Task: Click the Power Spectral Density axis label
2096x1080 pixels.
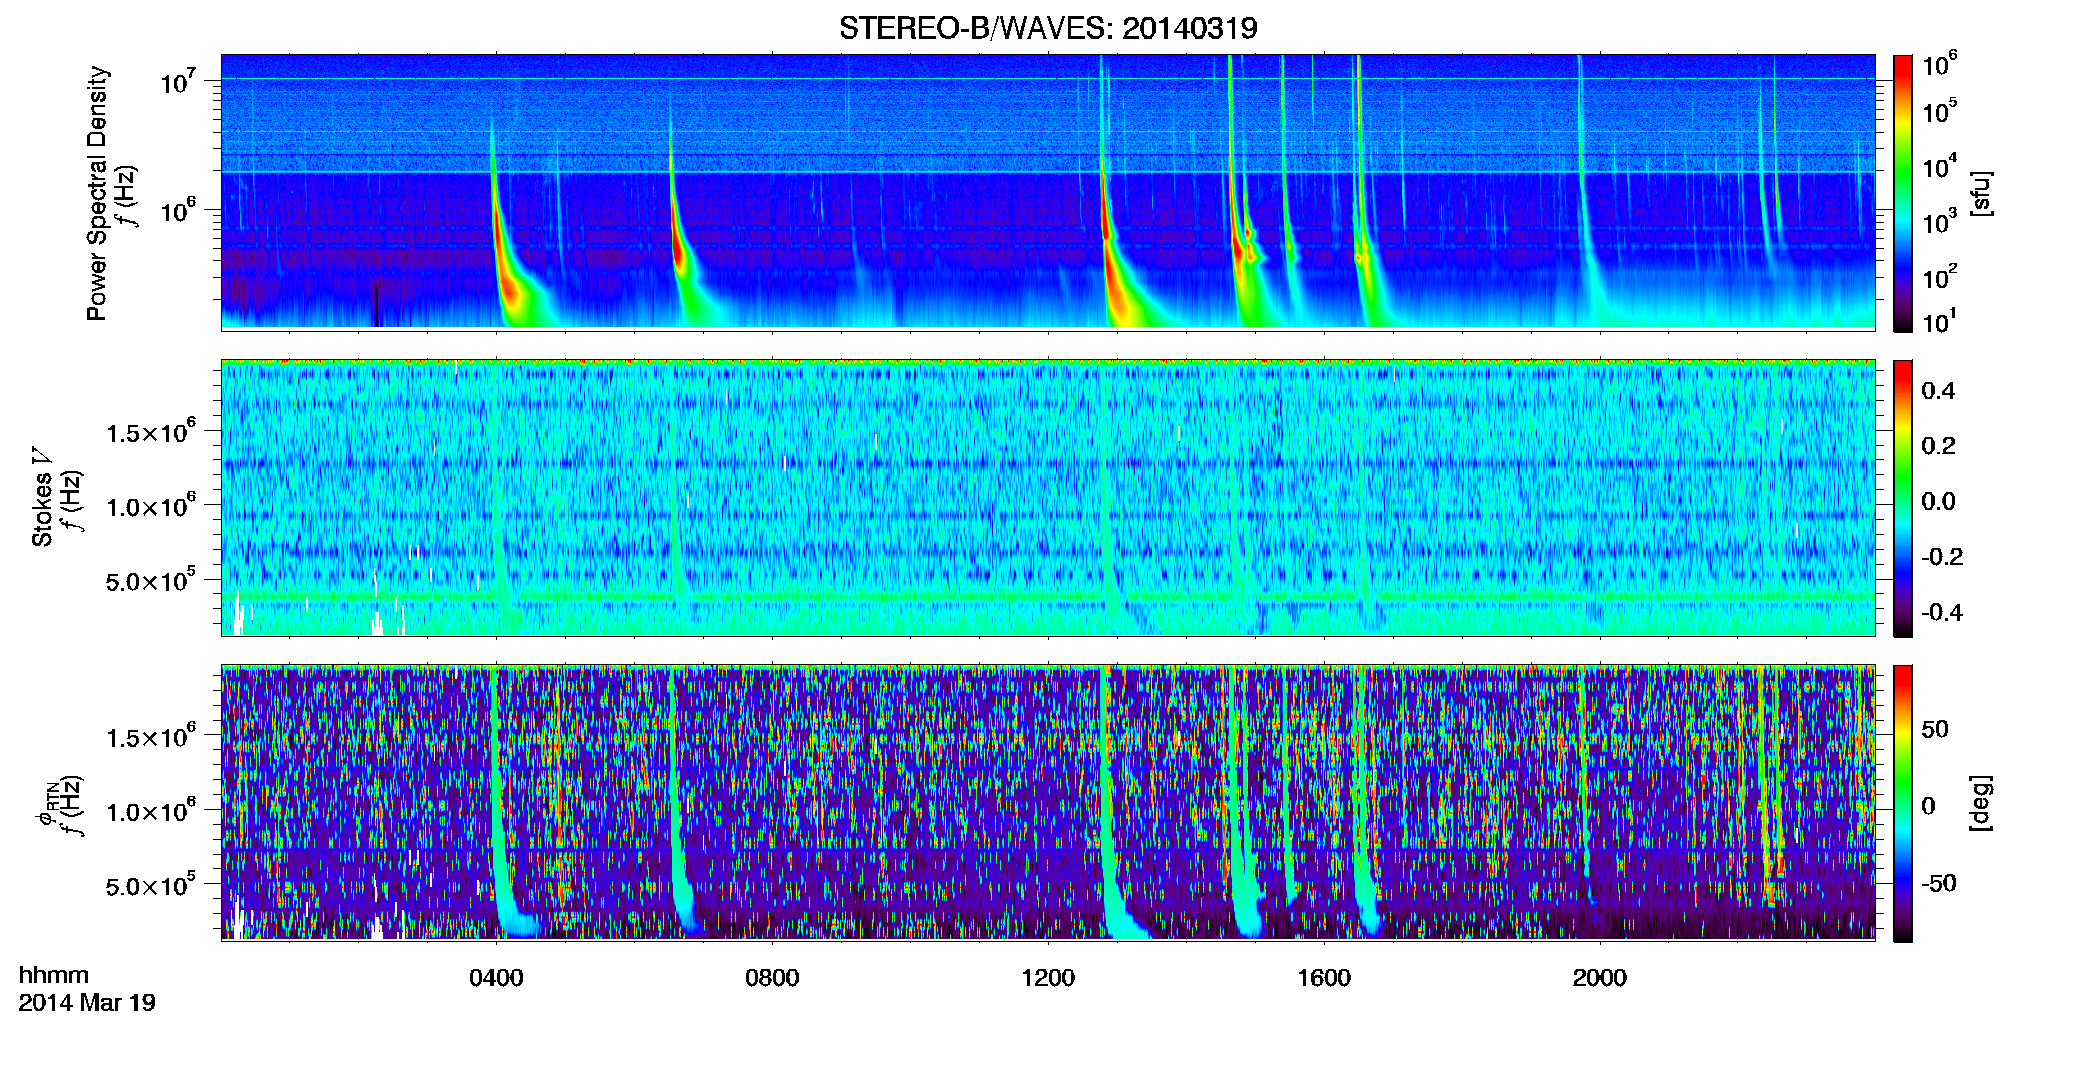Action: tap(96, 193)
